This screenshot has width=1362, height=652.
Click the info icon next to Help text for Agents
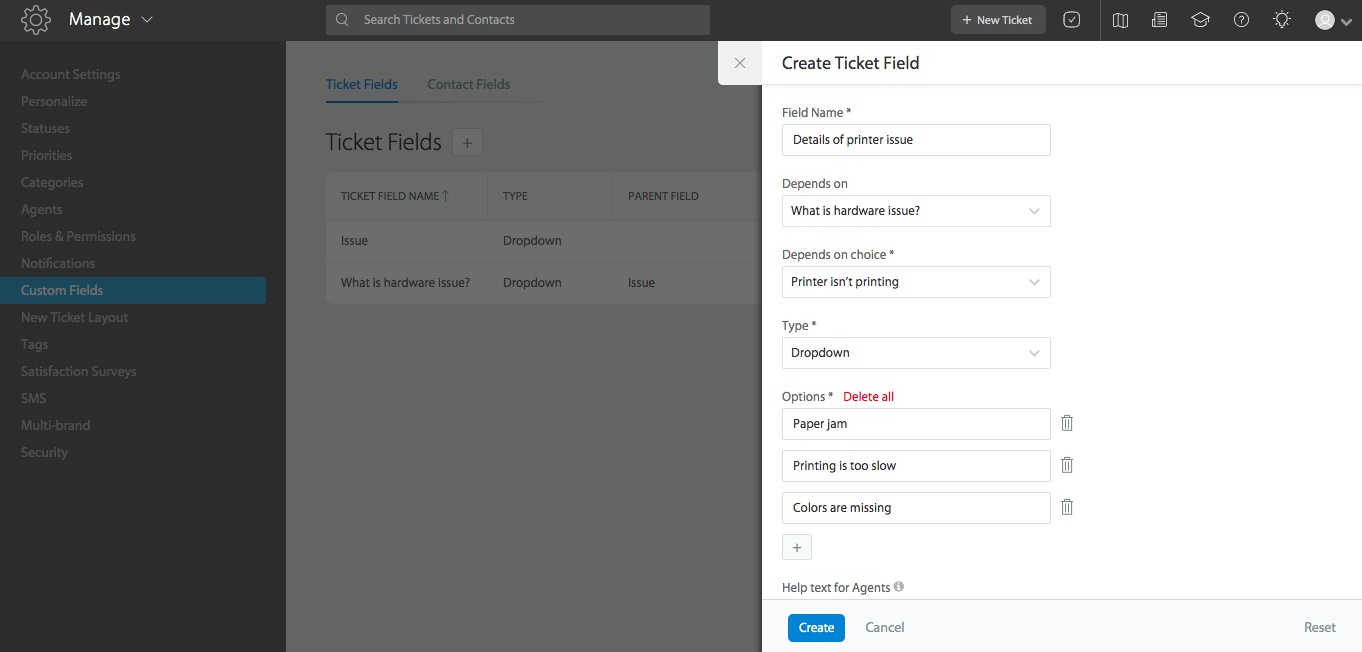[x=898, y=586]
